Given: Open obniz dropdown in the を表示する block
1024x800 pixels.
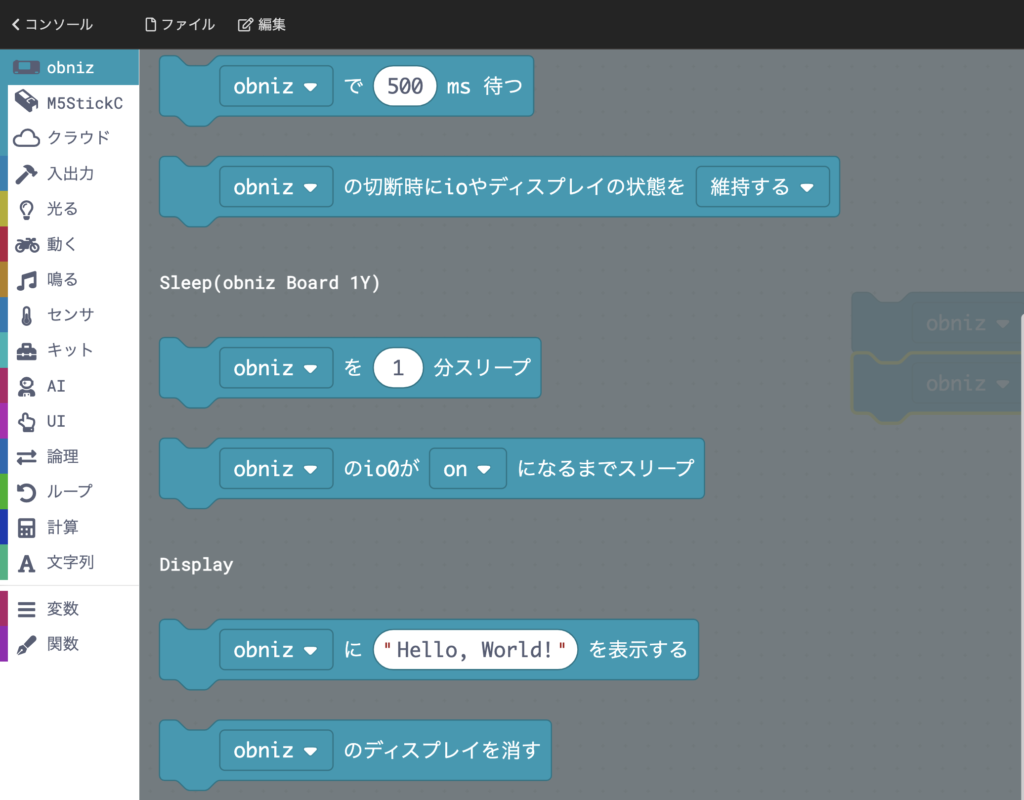Looking at the screenshot, I should tap(276, 649).
